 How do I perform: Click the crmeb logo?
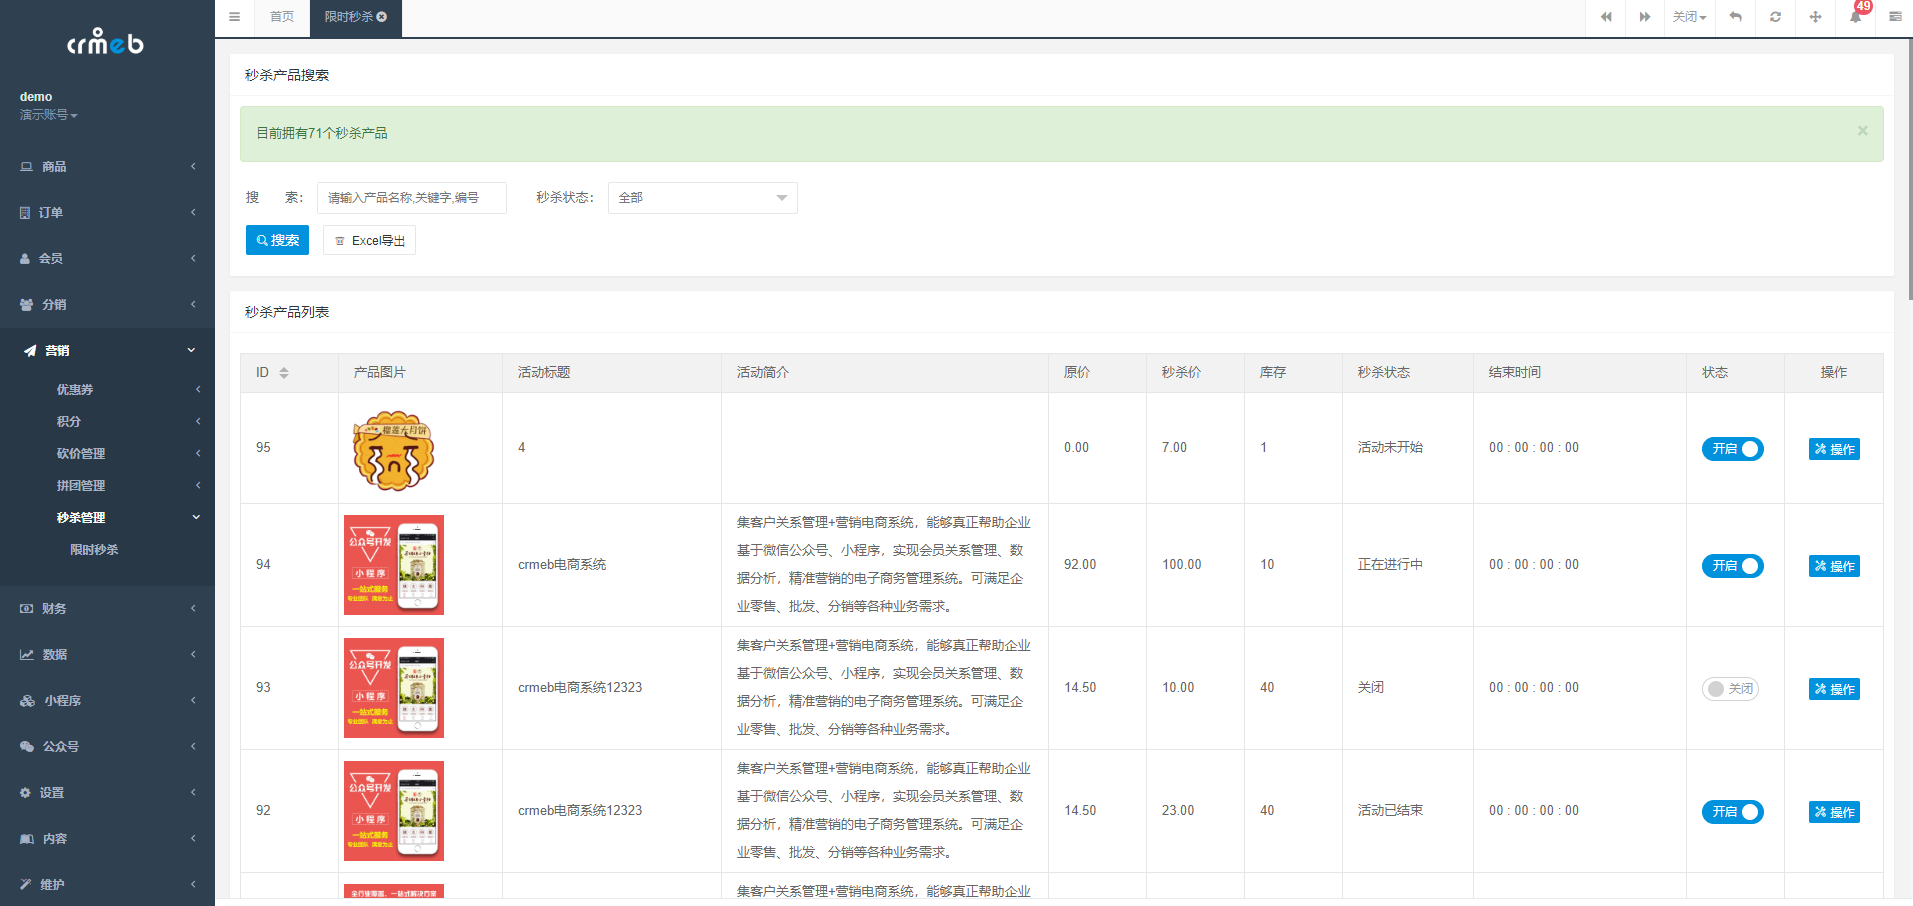coord(105,42)
